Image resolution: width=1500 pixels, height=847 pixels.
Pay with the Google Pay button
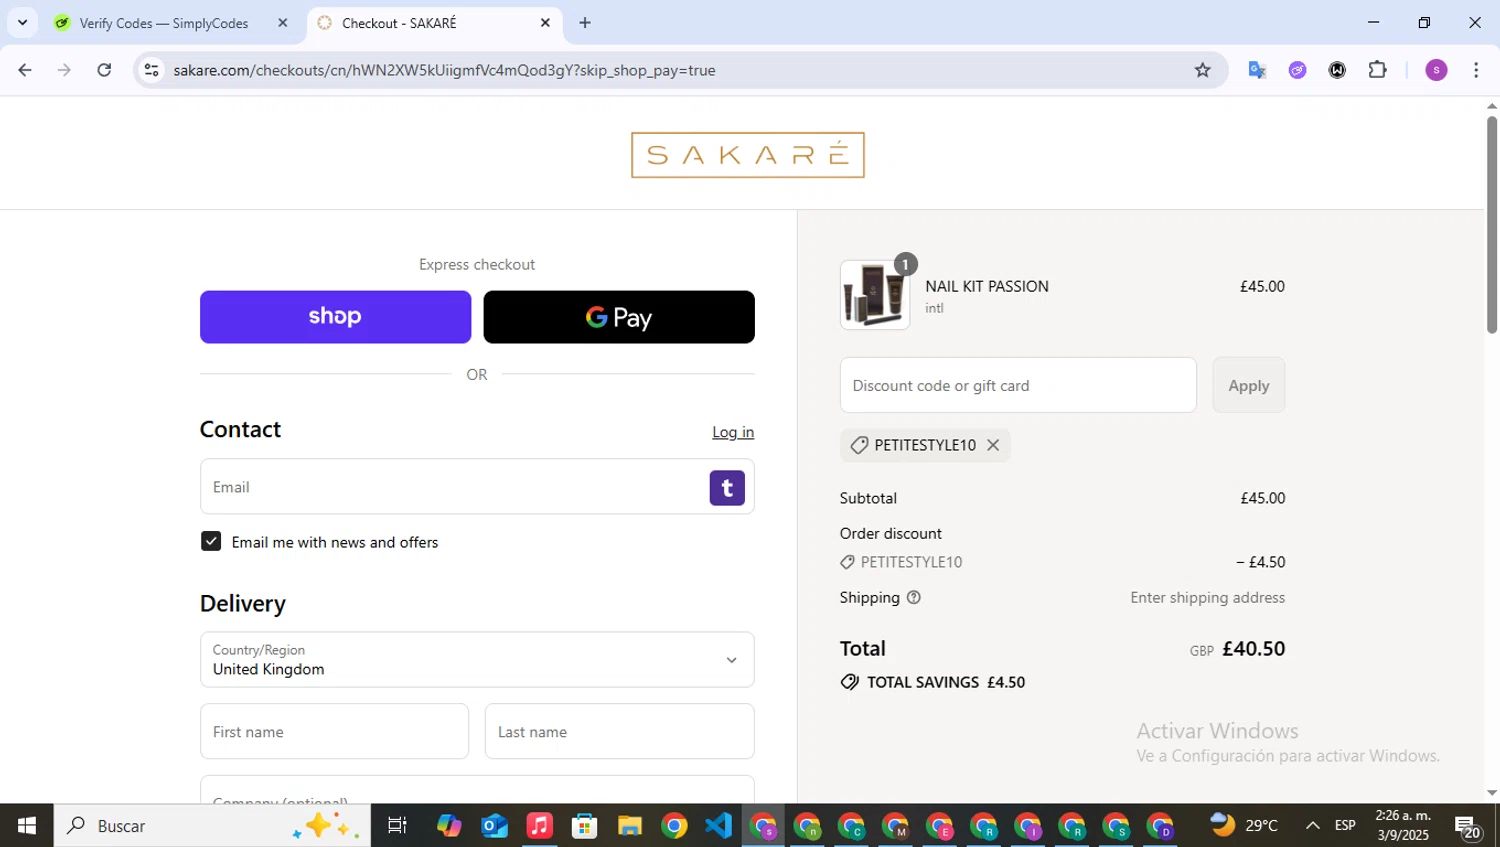point(619,317)
